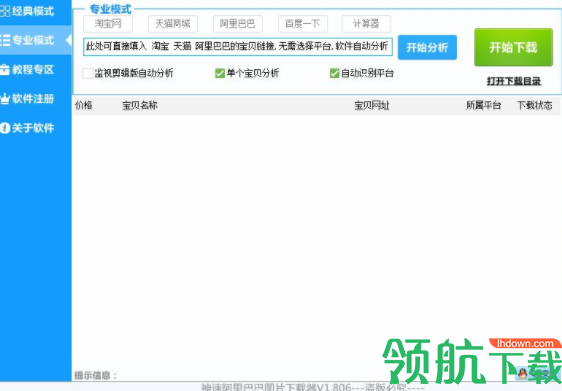Click the list icon beside 专业模式
The image size is (562, 391).
click(5, 40)
